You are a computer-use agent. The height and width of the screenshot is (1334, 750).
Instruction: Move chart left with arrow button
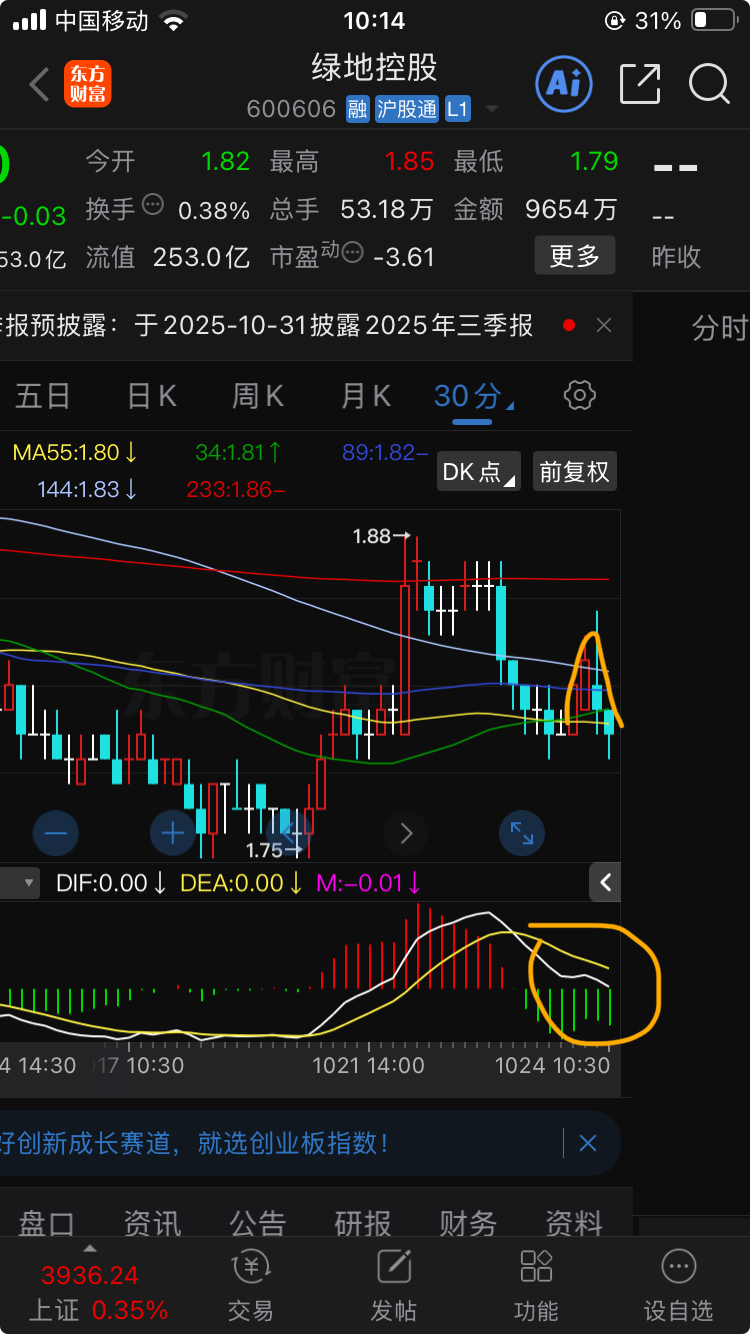pos(291,832)
